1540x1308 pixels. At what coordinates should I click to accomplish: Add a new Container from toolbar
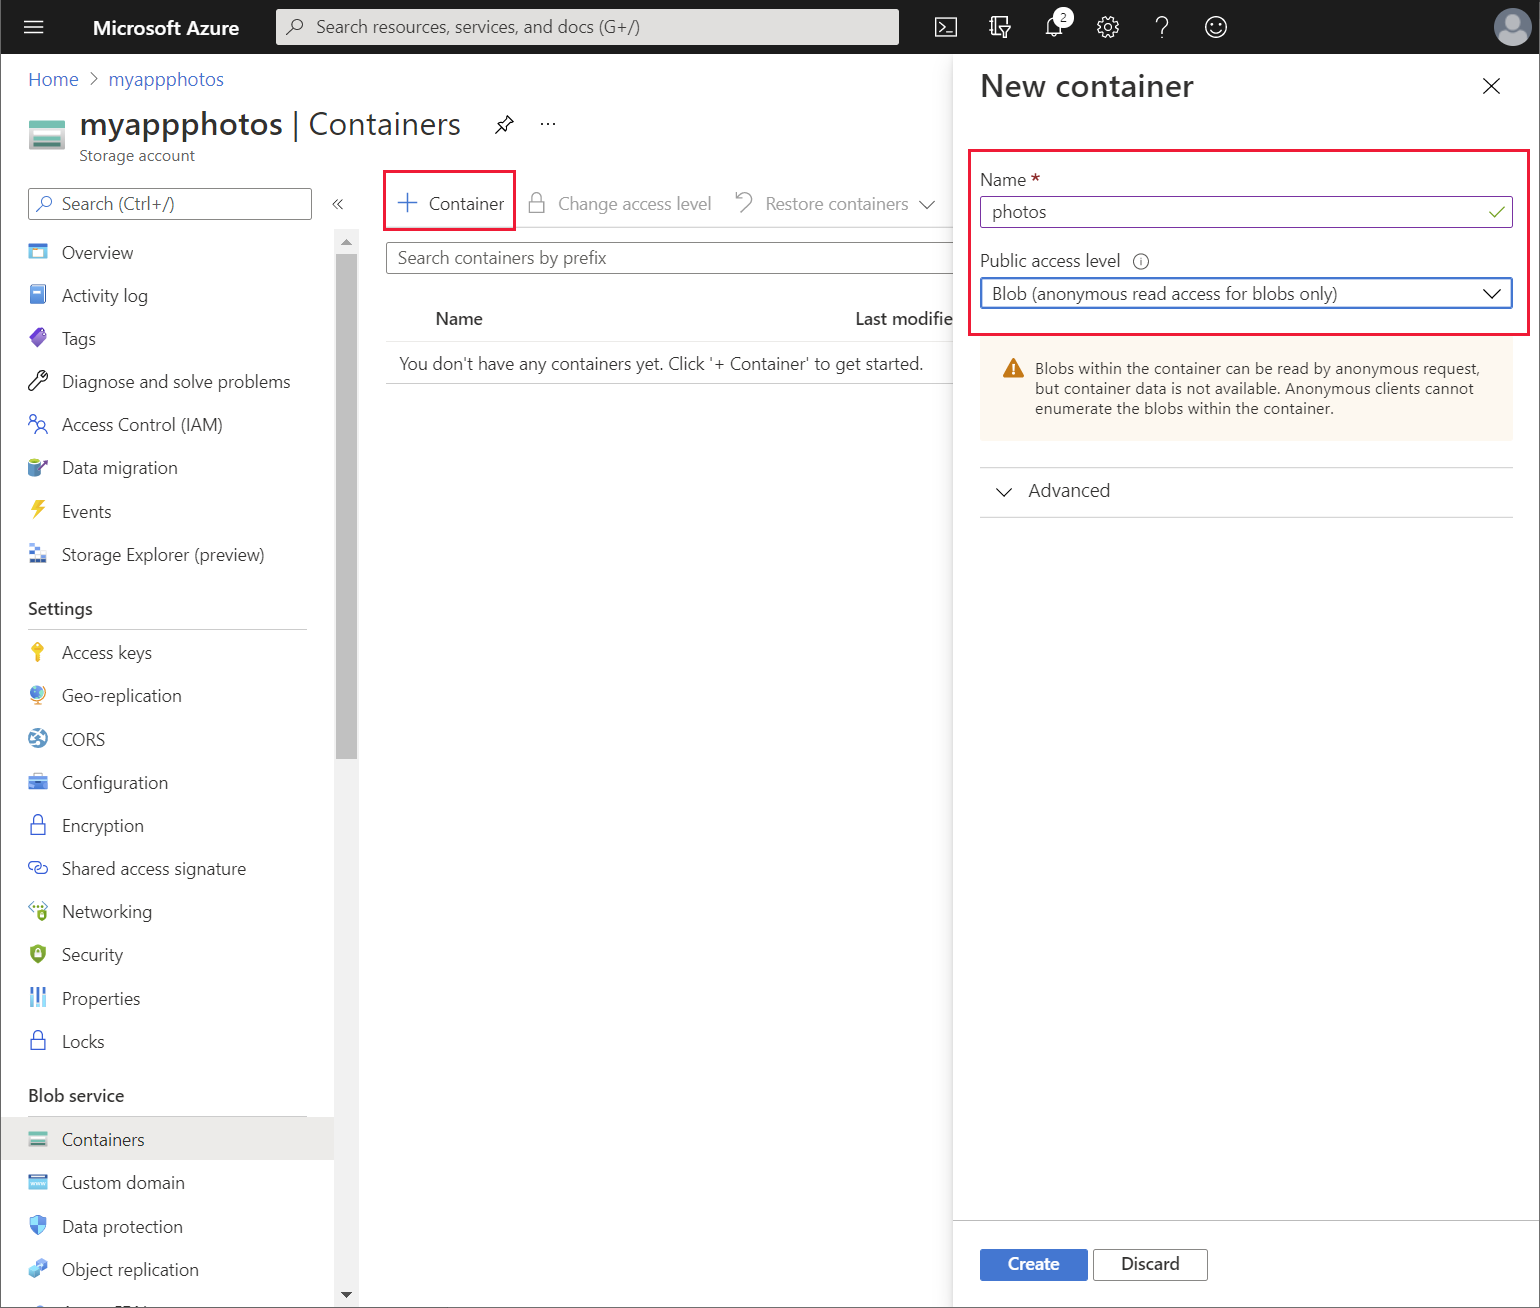[451, 204]
